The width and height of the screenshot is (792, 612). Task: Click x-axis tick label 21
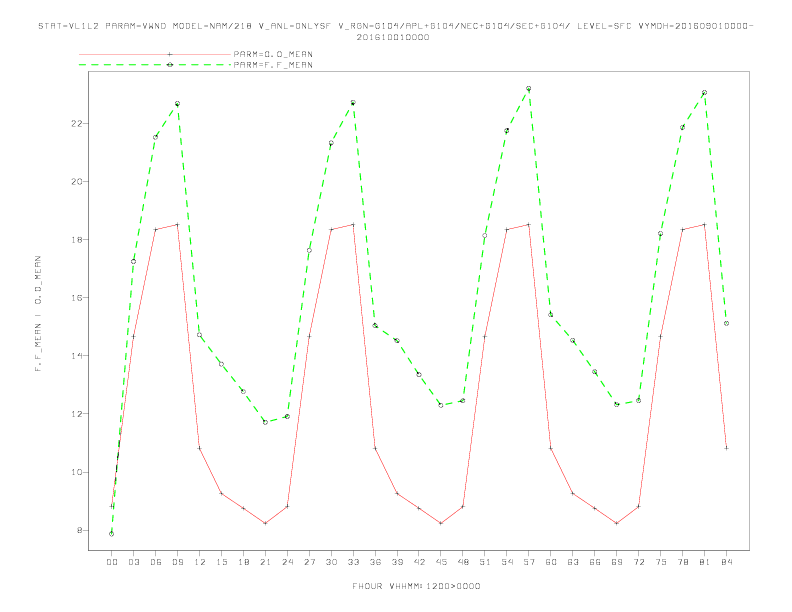tap(265, 562)
